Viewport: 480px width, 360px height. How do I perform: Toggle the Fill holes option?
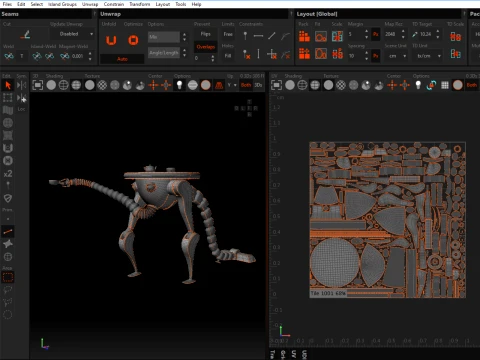pyautogui.click(x=228, y=56)
